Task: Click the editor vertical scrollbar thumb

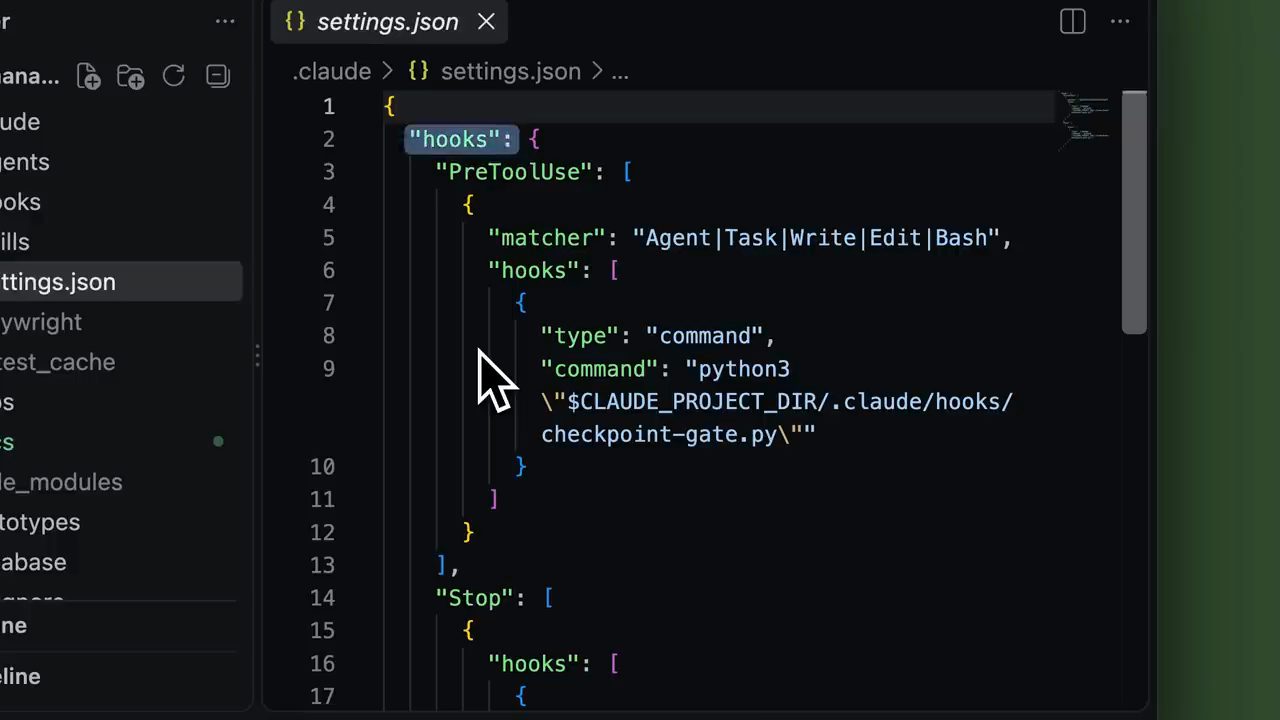Action: (x=1134, y=212)
